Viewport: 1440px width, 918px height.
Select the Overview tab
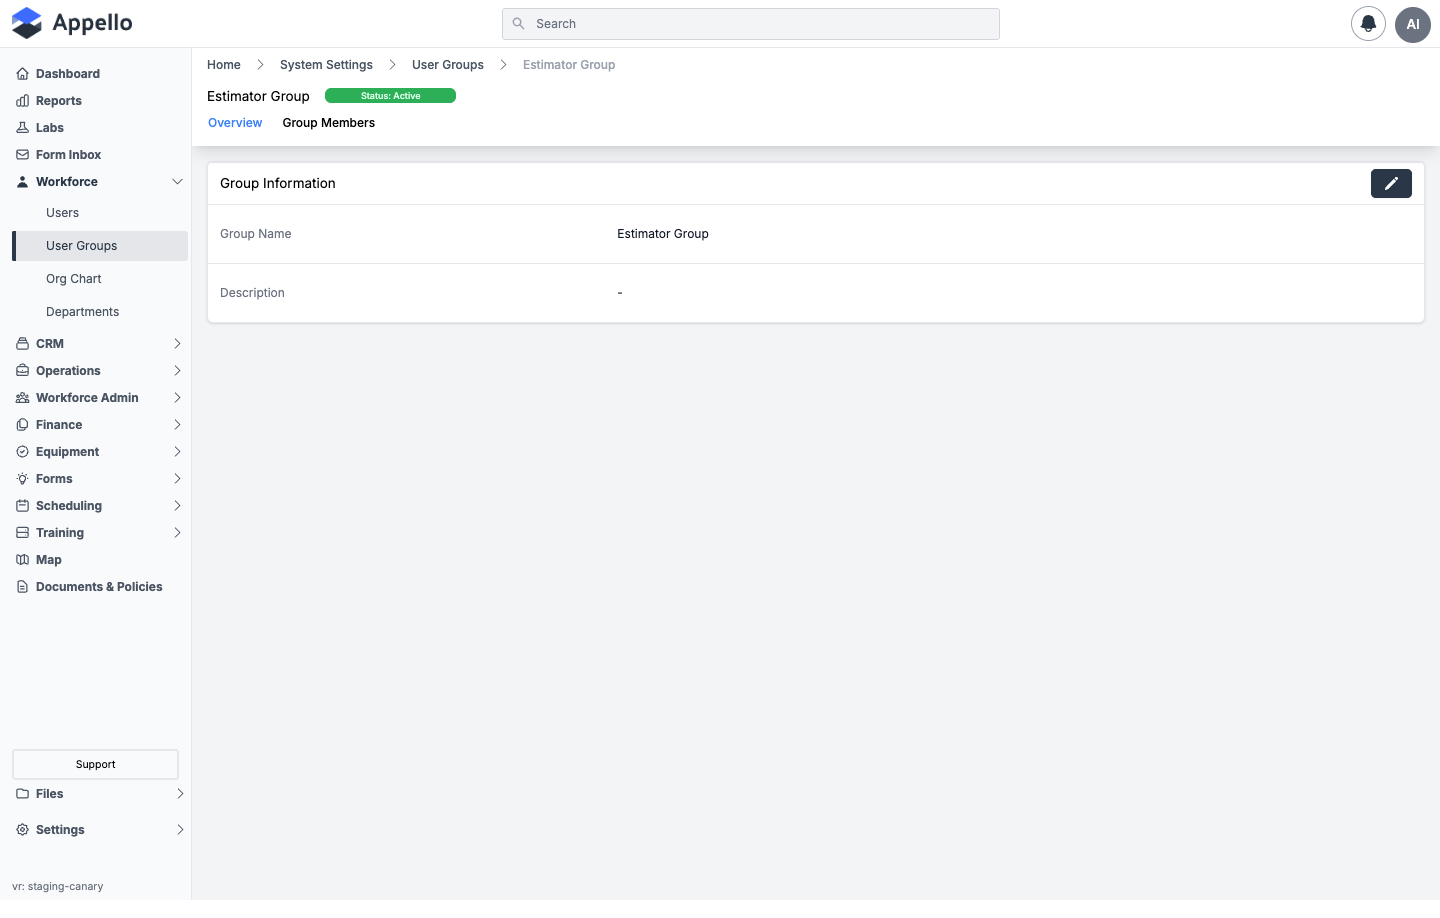235,123
